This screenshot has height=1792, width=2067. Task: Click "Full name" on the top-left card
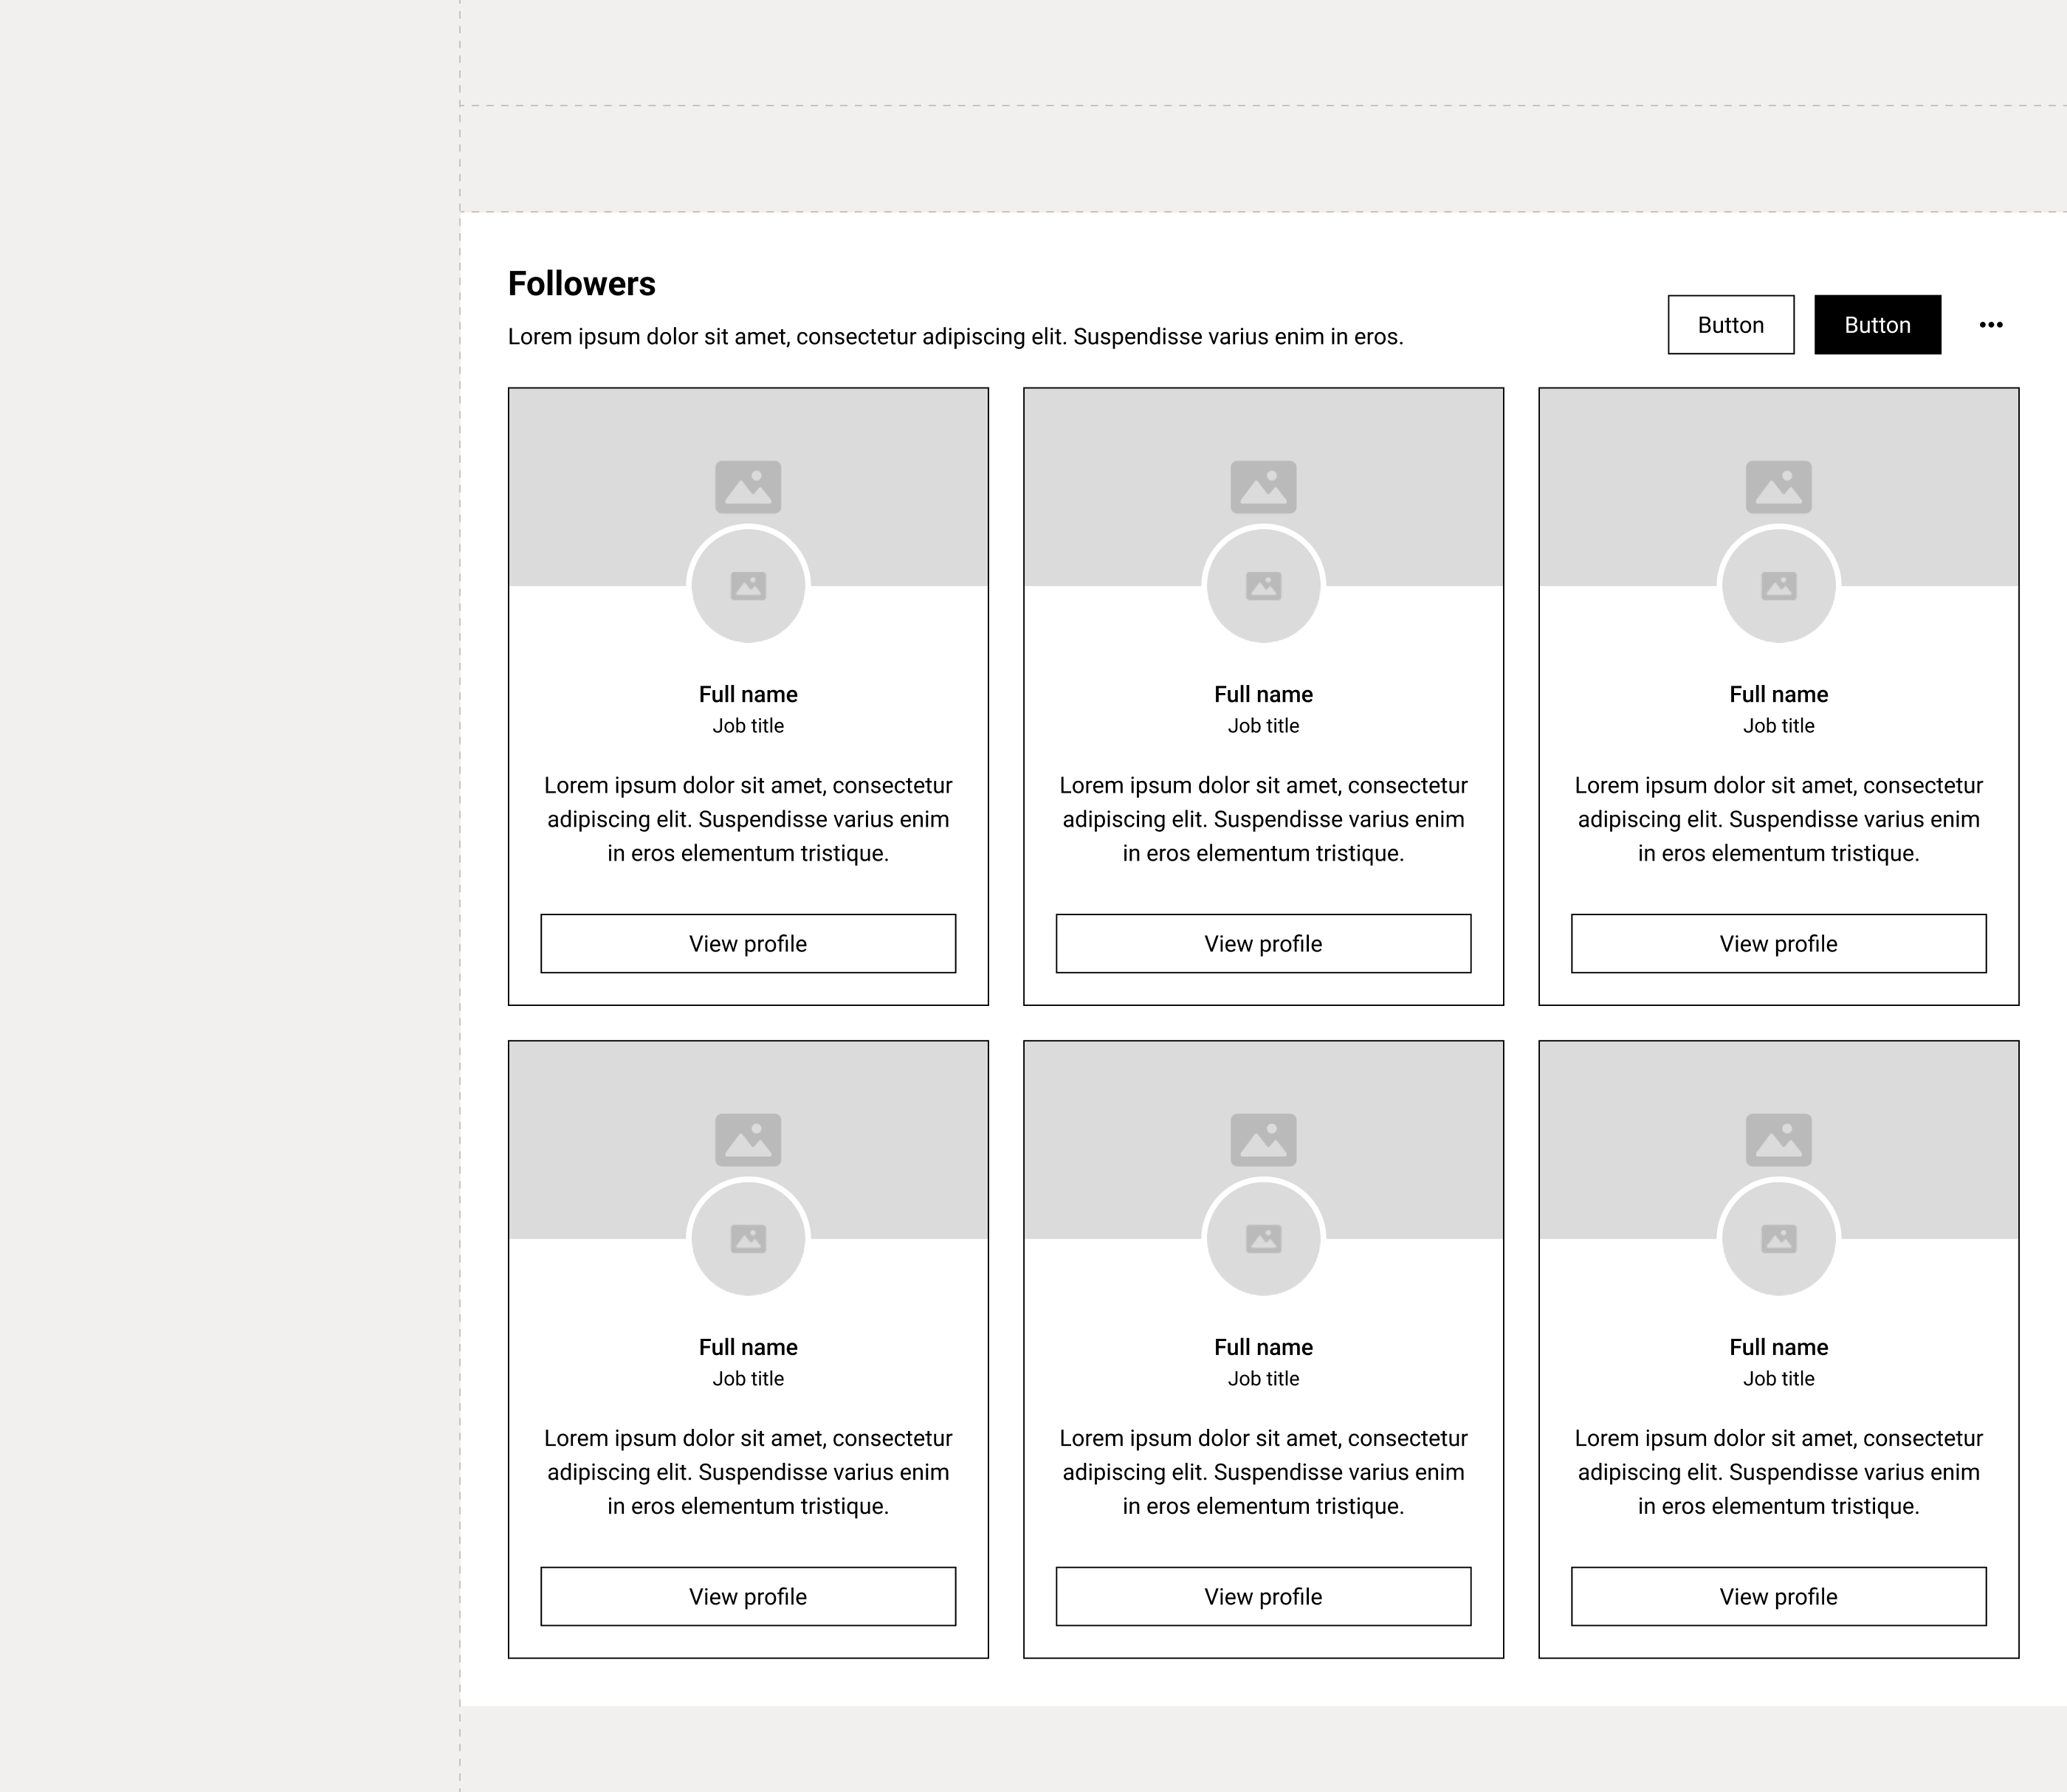748,694
